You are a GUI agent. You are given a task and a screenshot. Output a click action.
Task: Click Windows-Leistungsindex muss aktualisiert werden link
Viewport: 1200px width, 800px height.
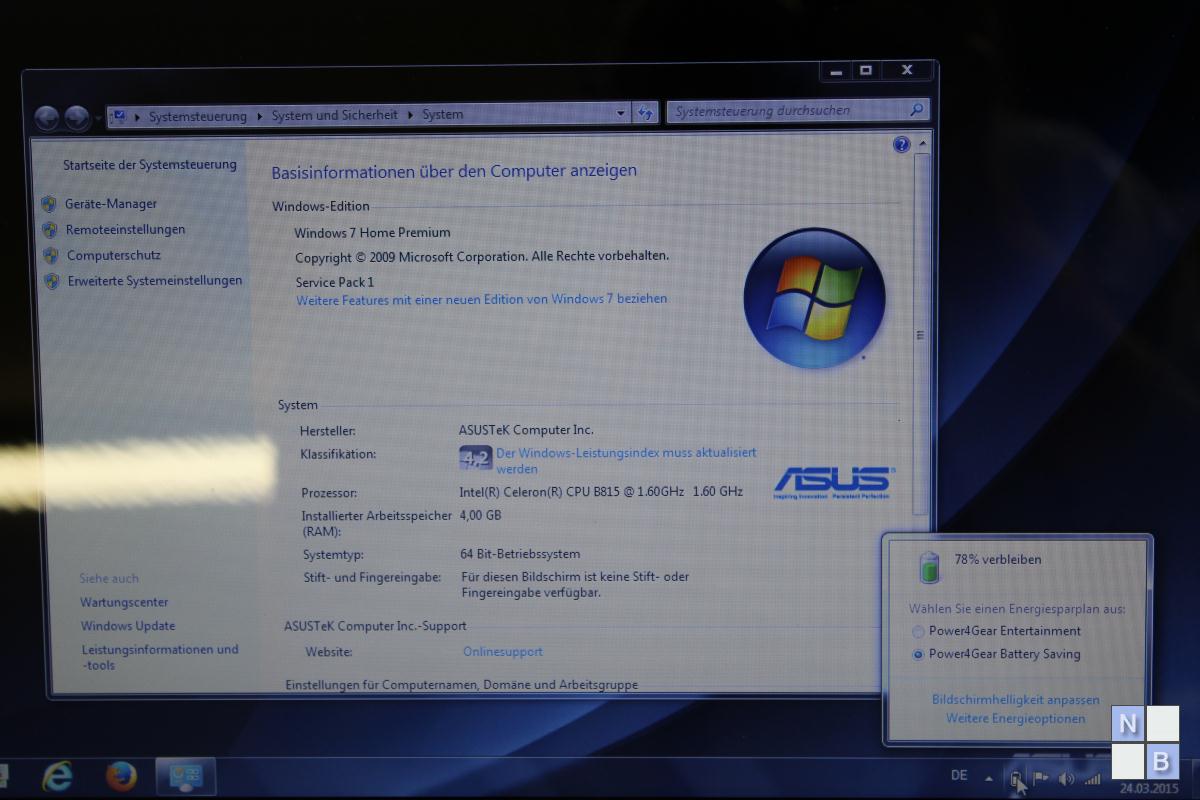(626, 461)
